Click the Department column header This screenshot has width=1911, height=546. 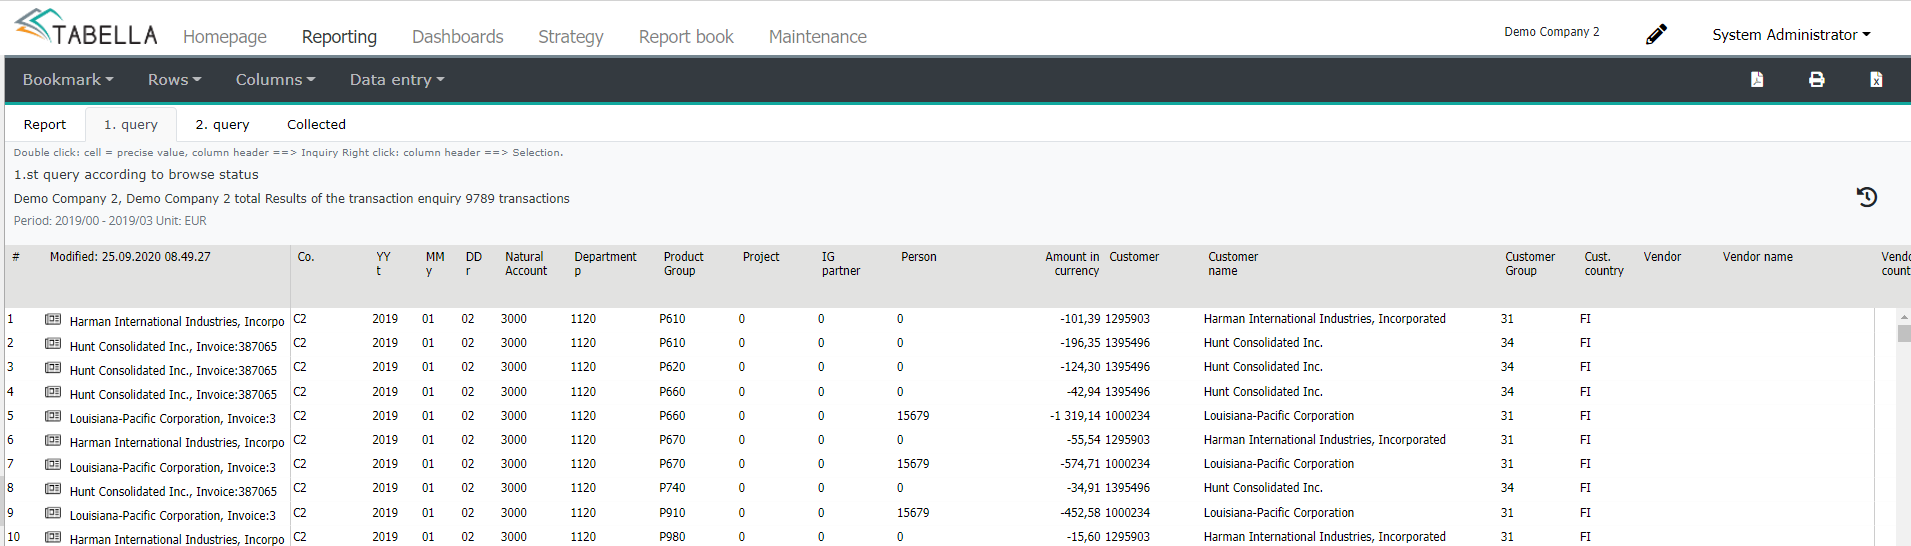tap(605, 264)
